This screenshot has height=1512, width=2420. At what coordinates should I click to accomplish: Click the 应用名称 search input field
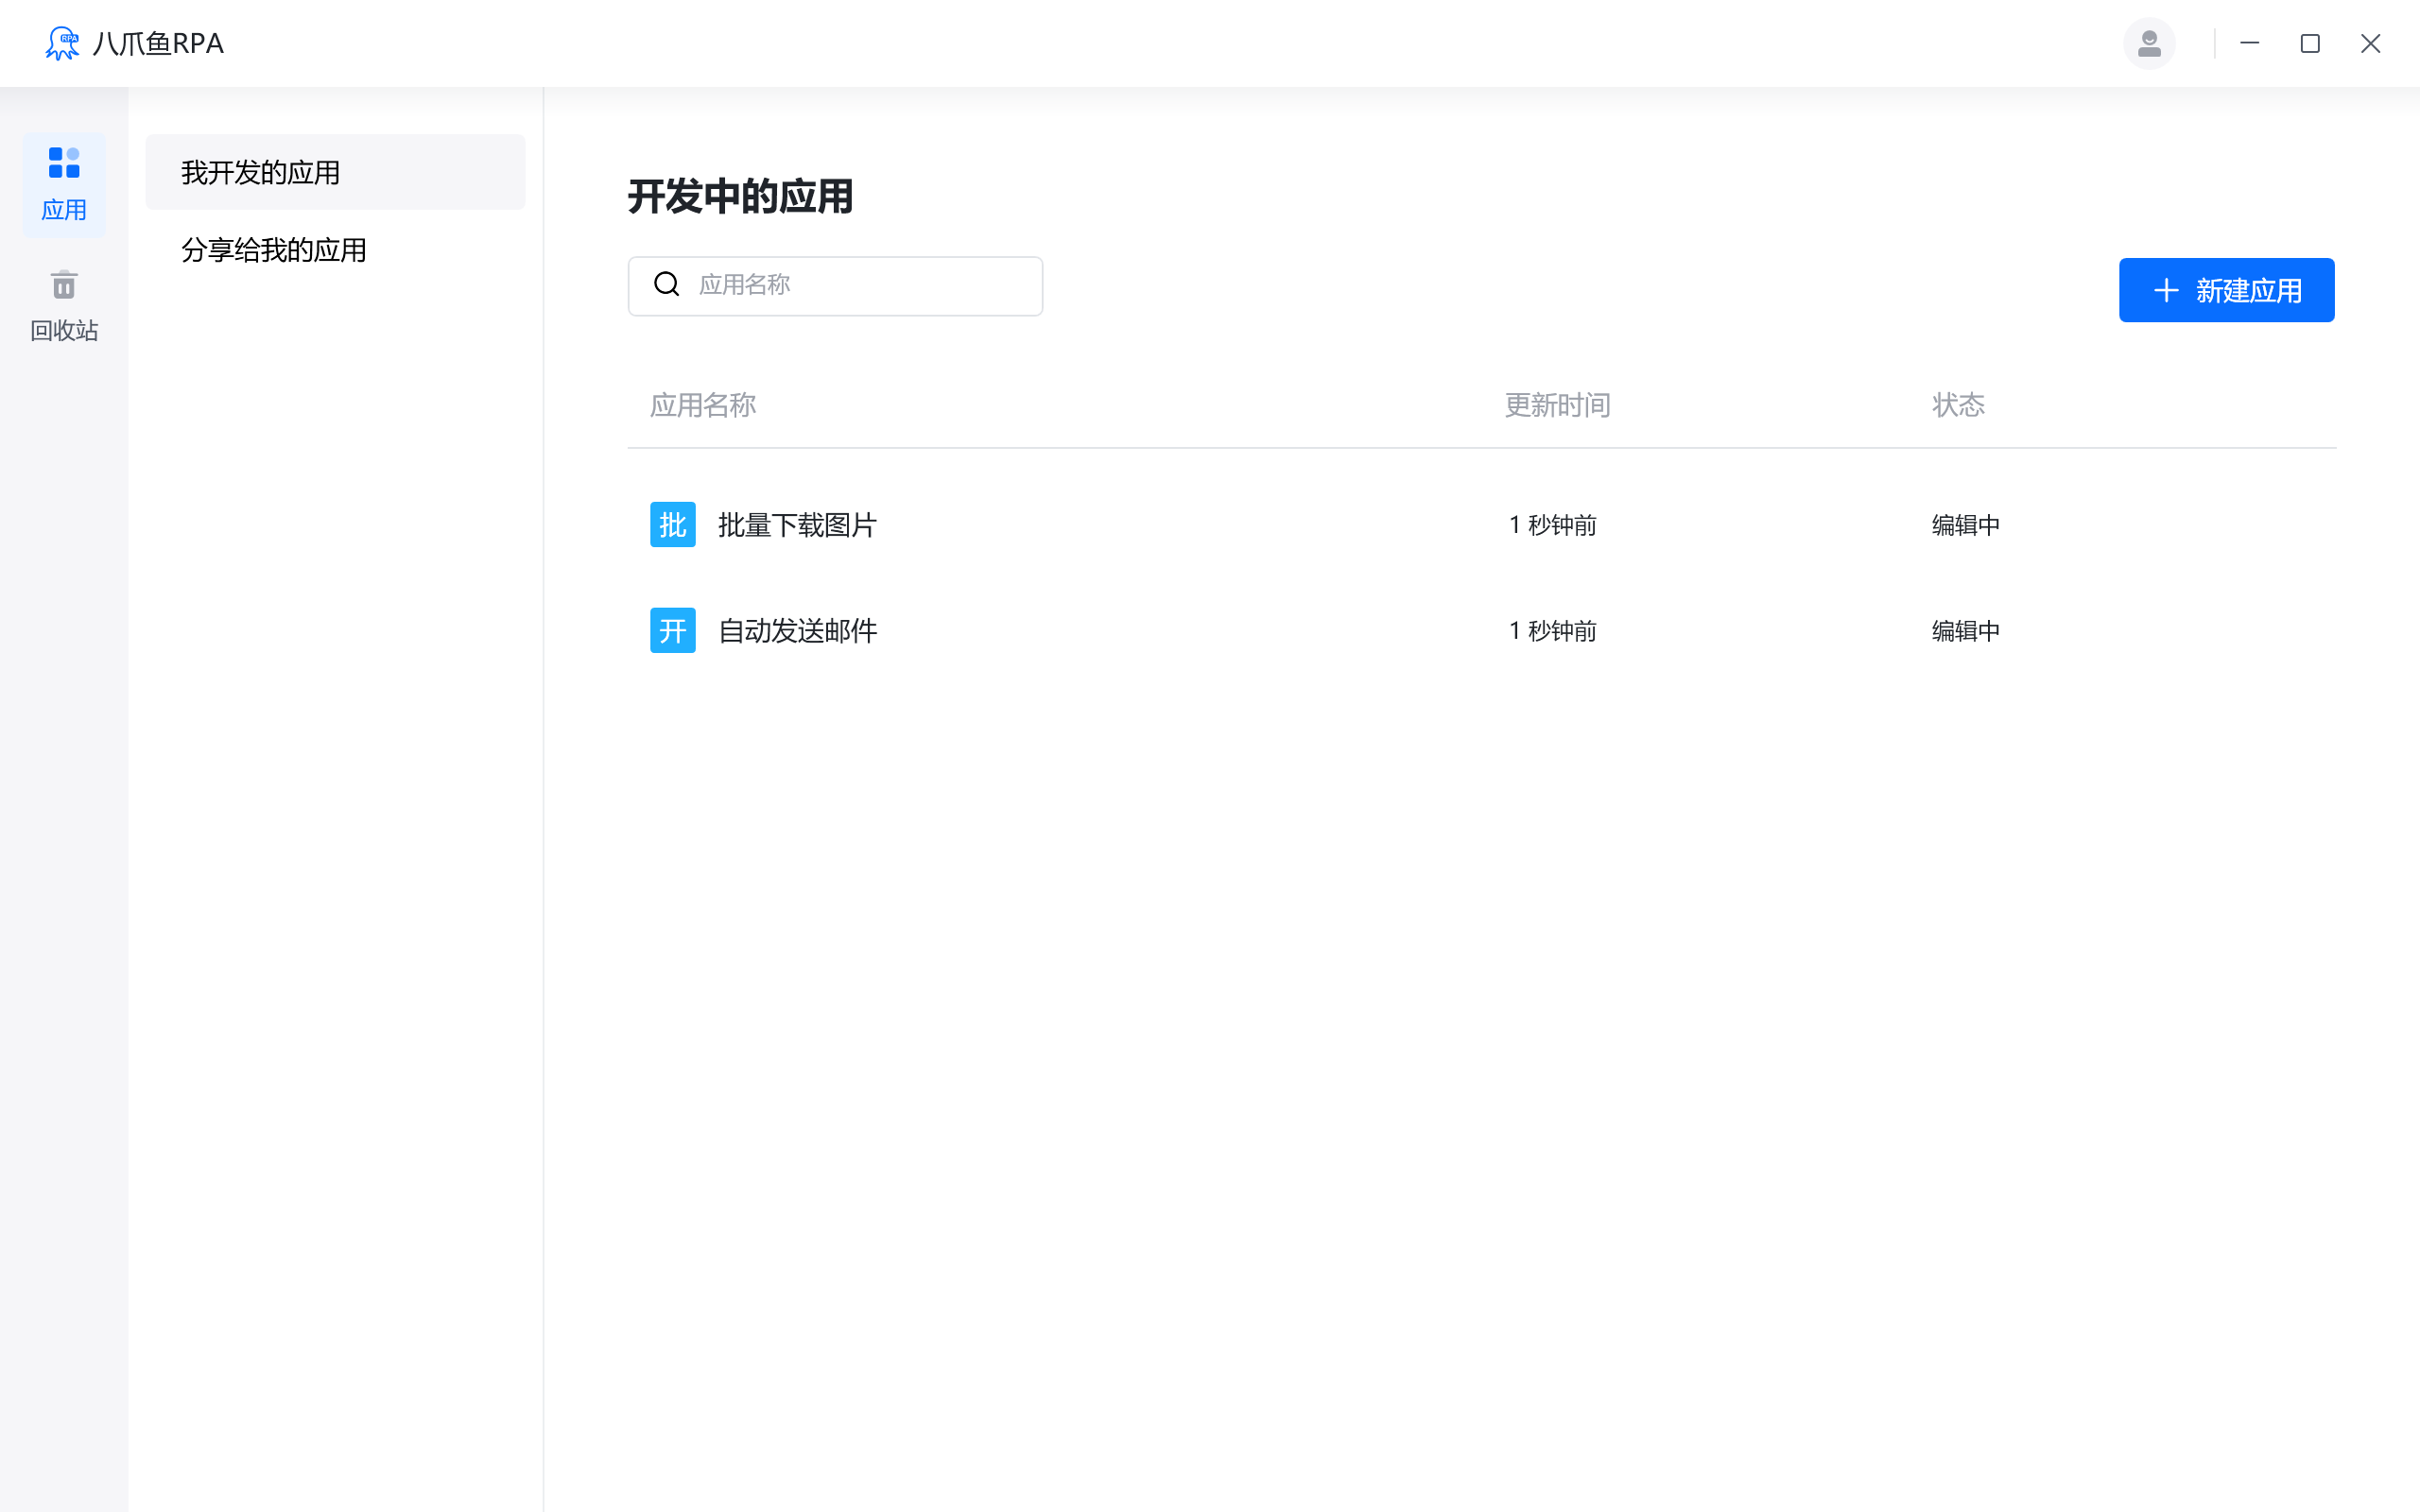(860, 285)
